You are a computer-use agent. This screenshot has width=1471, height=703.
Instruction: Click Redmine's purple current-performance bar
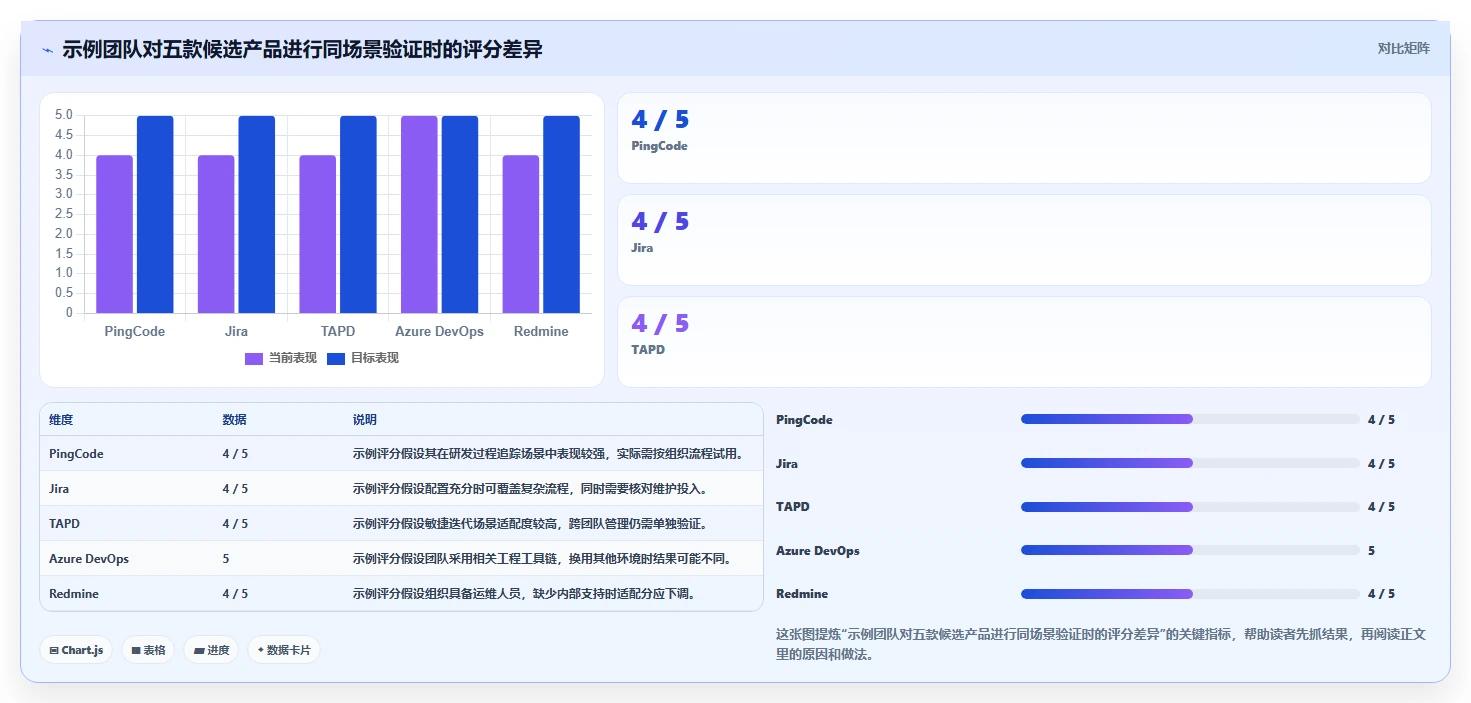521,234
